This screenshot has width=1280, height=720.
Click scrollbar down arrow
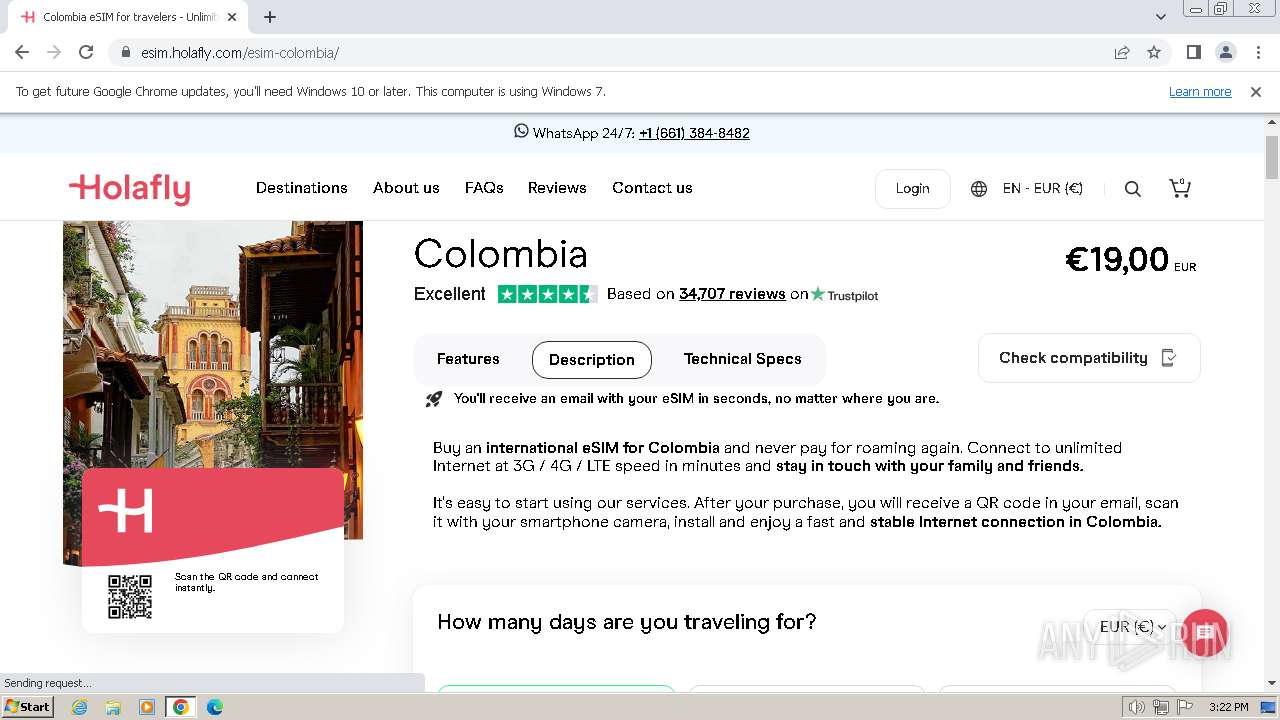pos(1272,683)
